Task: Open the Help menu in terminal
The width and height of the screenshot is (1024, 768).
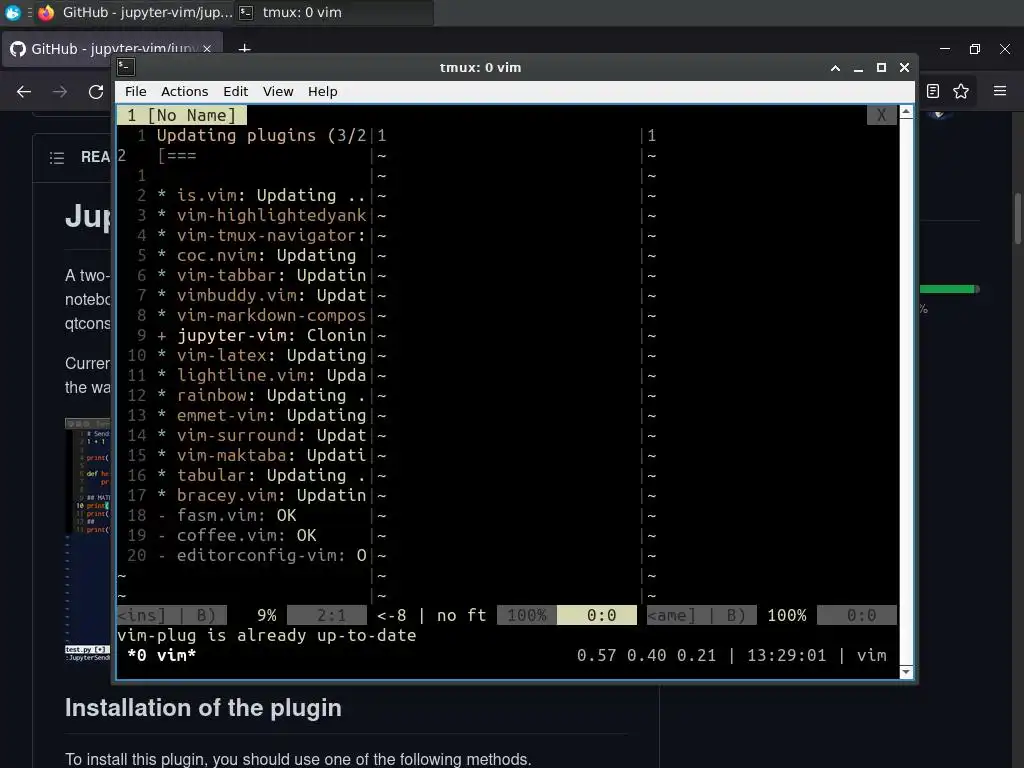Action: [x=323, y=91]
